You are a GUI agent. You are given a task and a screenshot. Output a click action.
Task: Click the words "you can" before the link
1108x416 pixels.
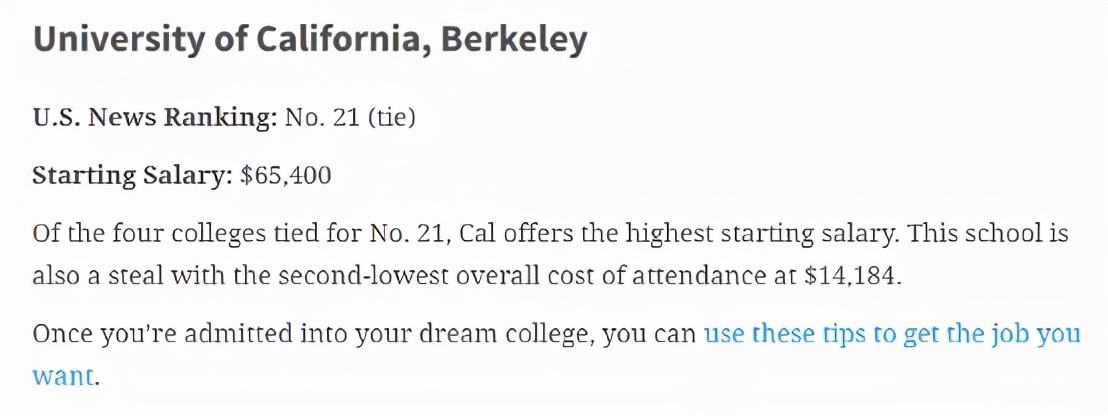(x=652, y=334)
